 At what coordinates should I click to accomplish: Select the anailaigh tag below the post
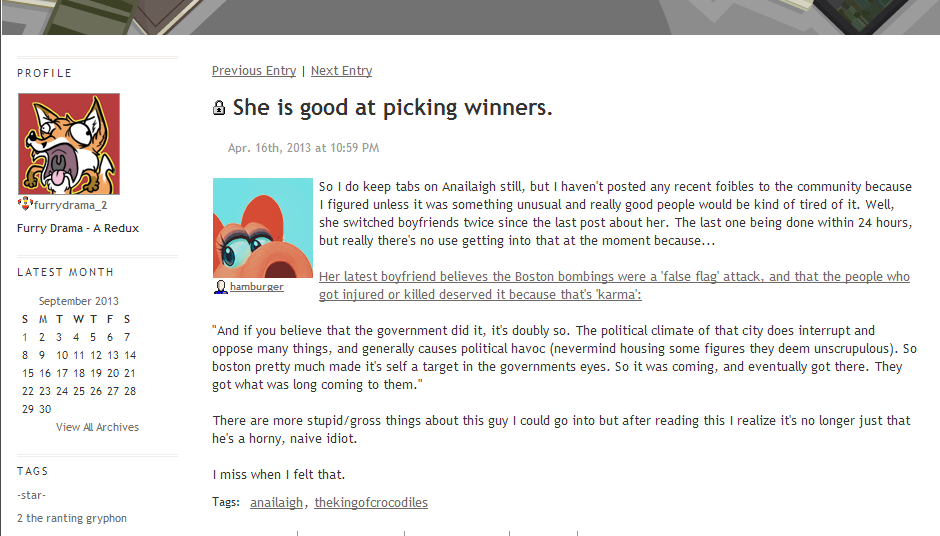click(x=276, y=503)
